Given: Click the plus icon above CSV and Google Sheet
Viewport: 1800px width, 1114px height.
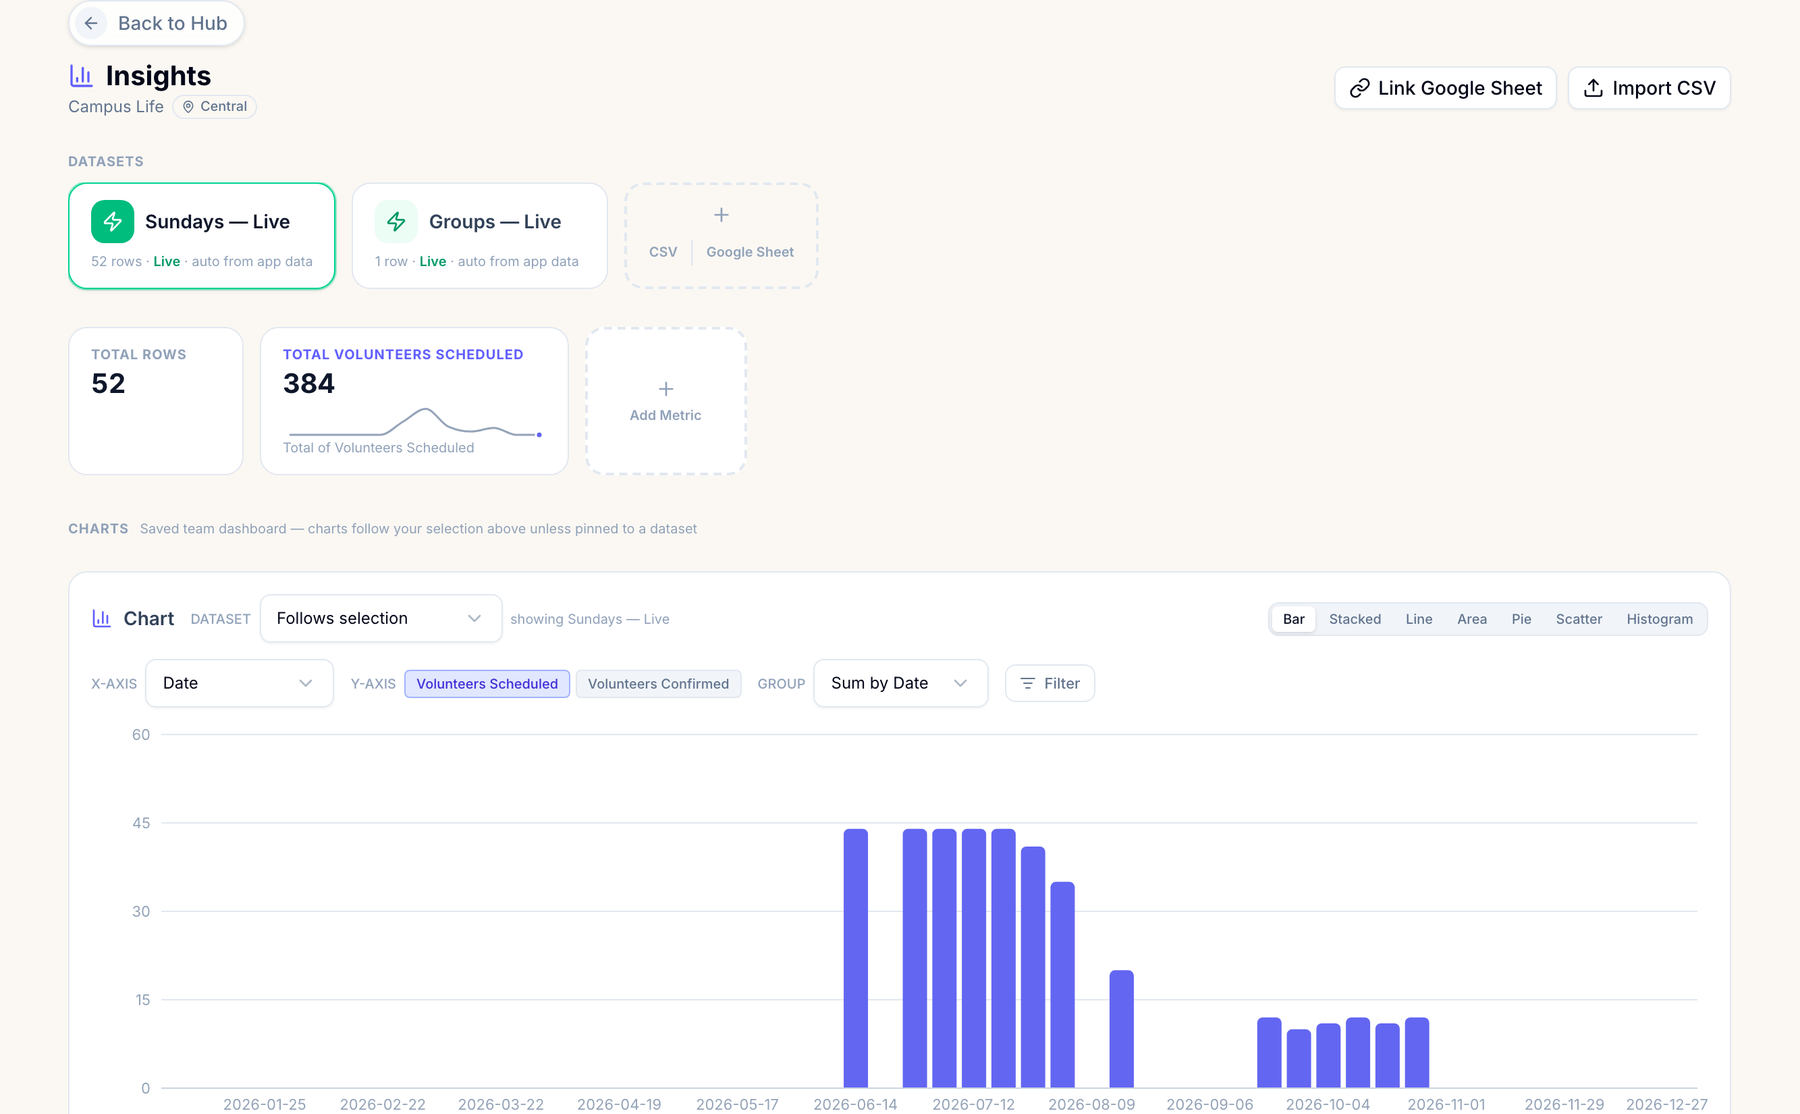Looking at the screenshot, I should pyautogui.click(x=721, y=215).
